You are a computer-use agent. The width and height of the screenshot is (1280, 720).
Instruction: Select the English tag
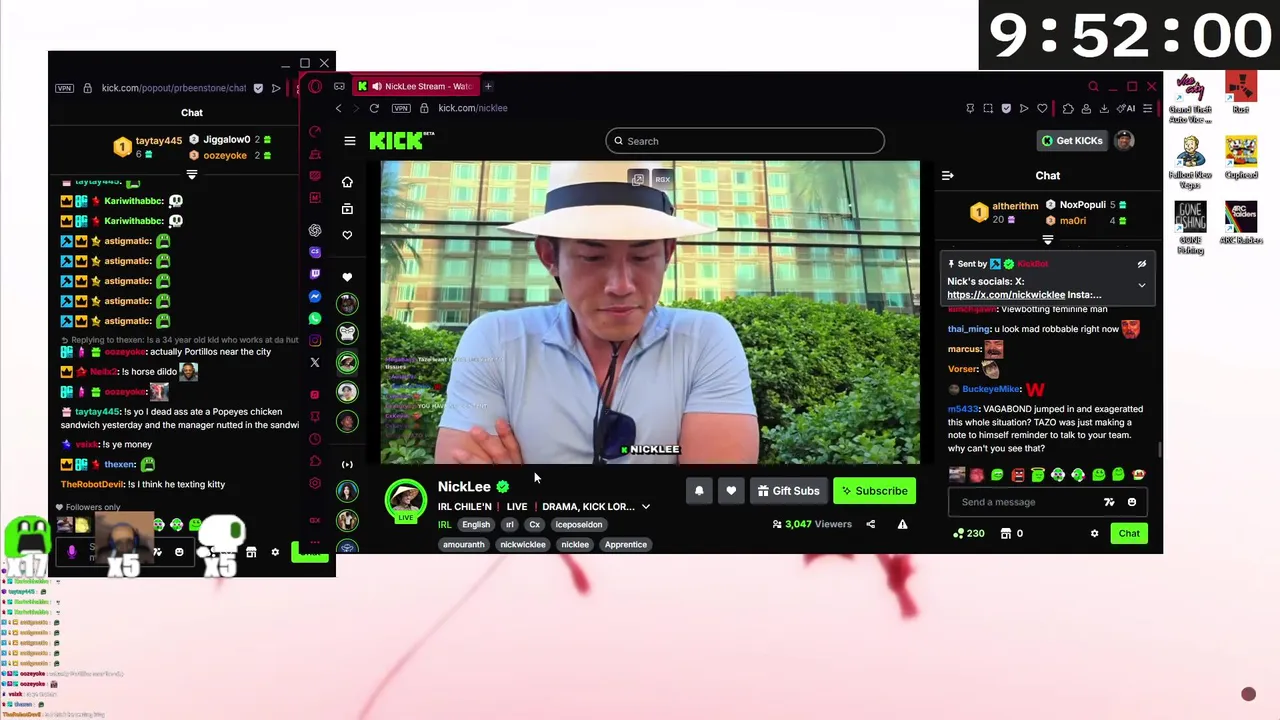pos(476,525)
